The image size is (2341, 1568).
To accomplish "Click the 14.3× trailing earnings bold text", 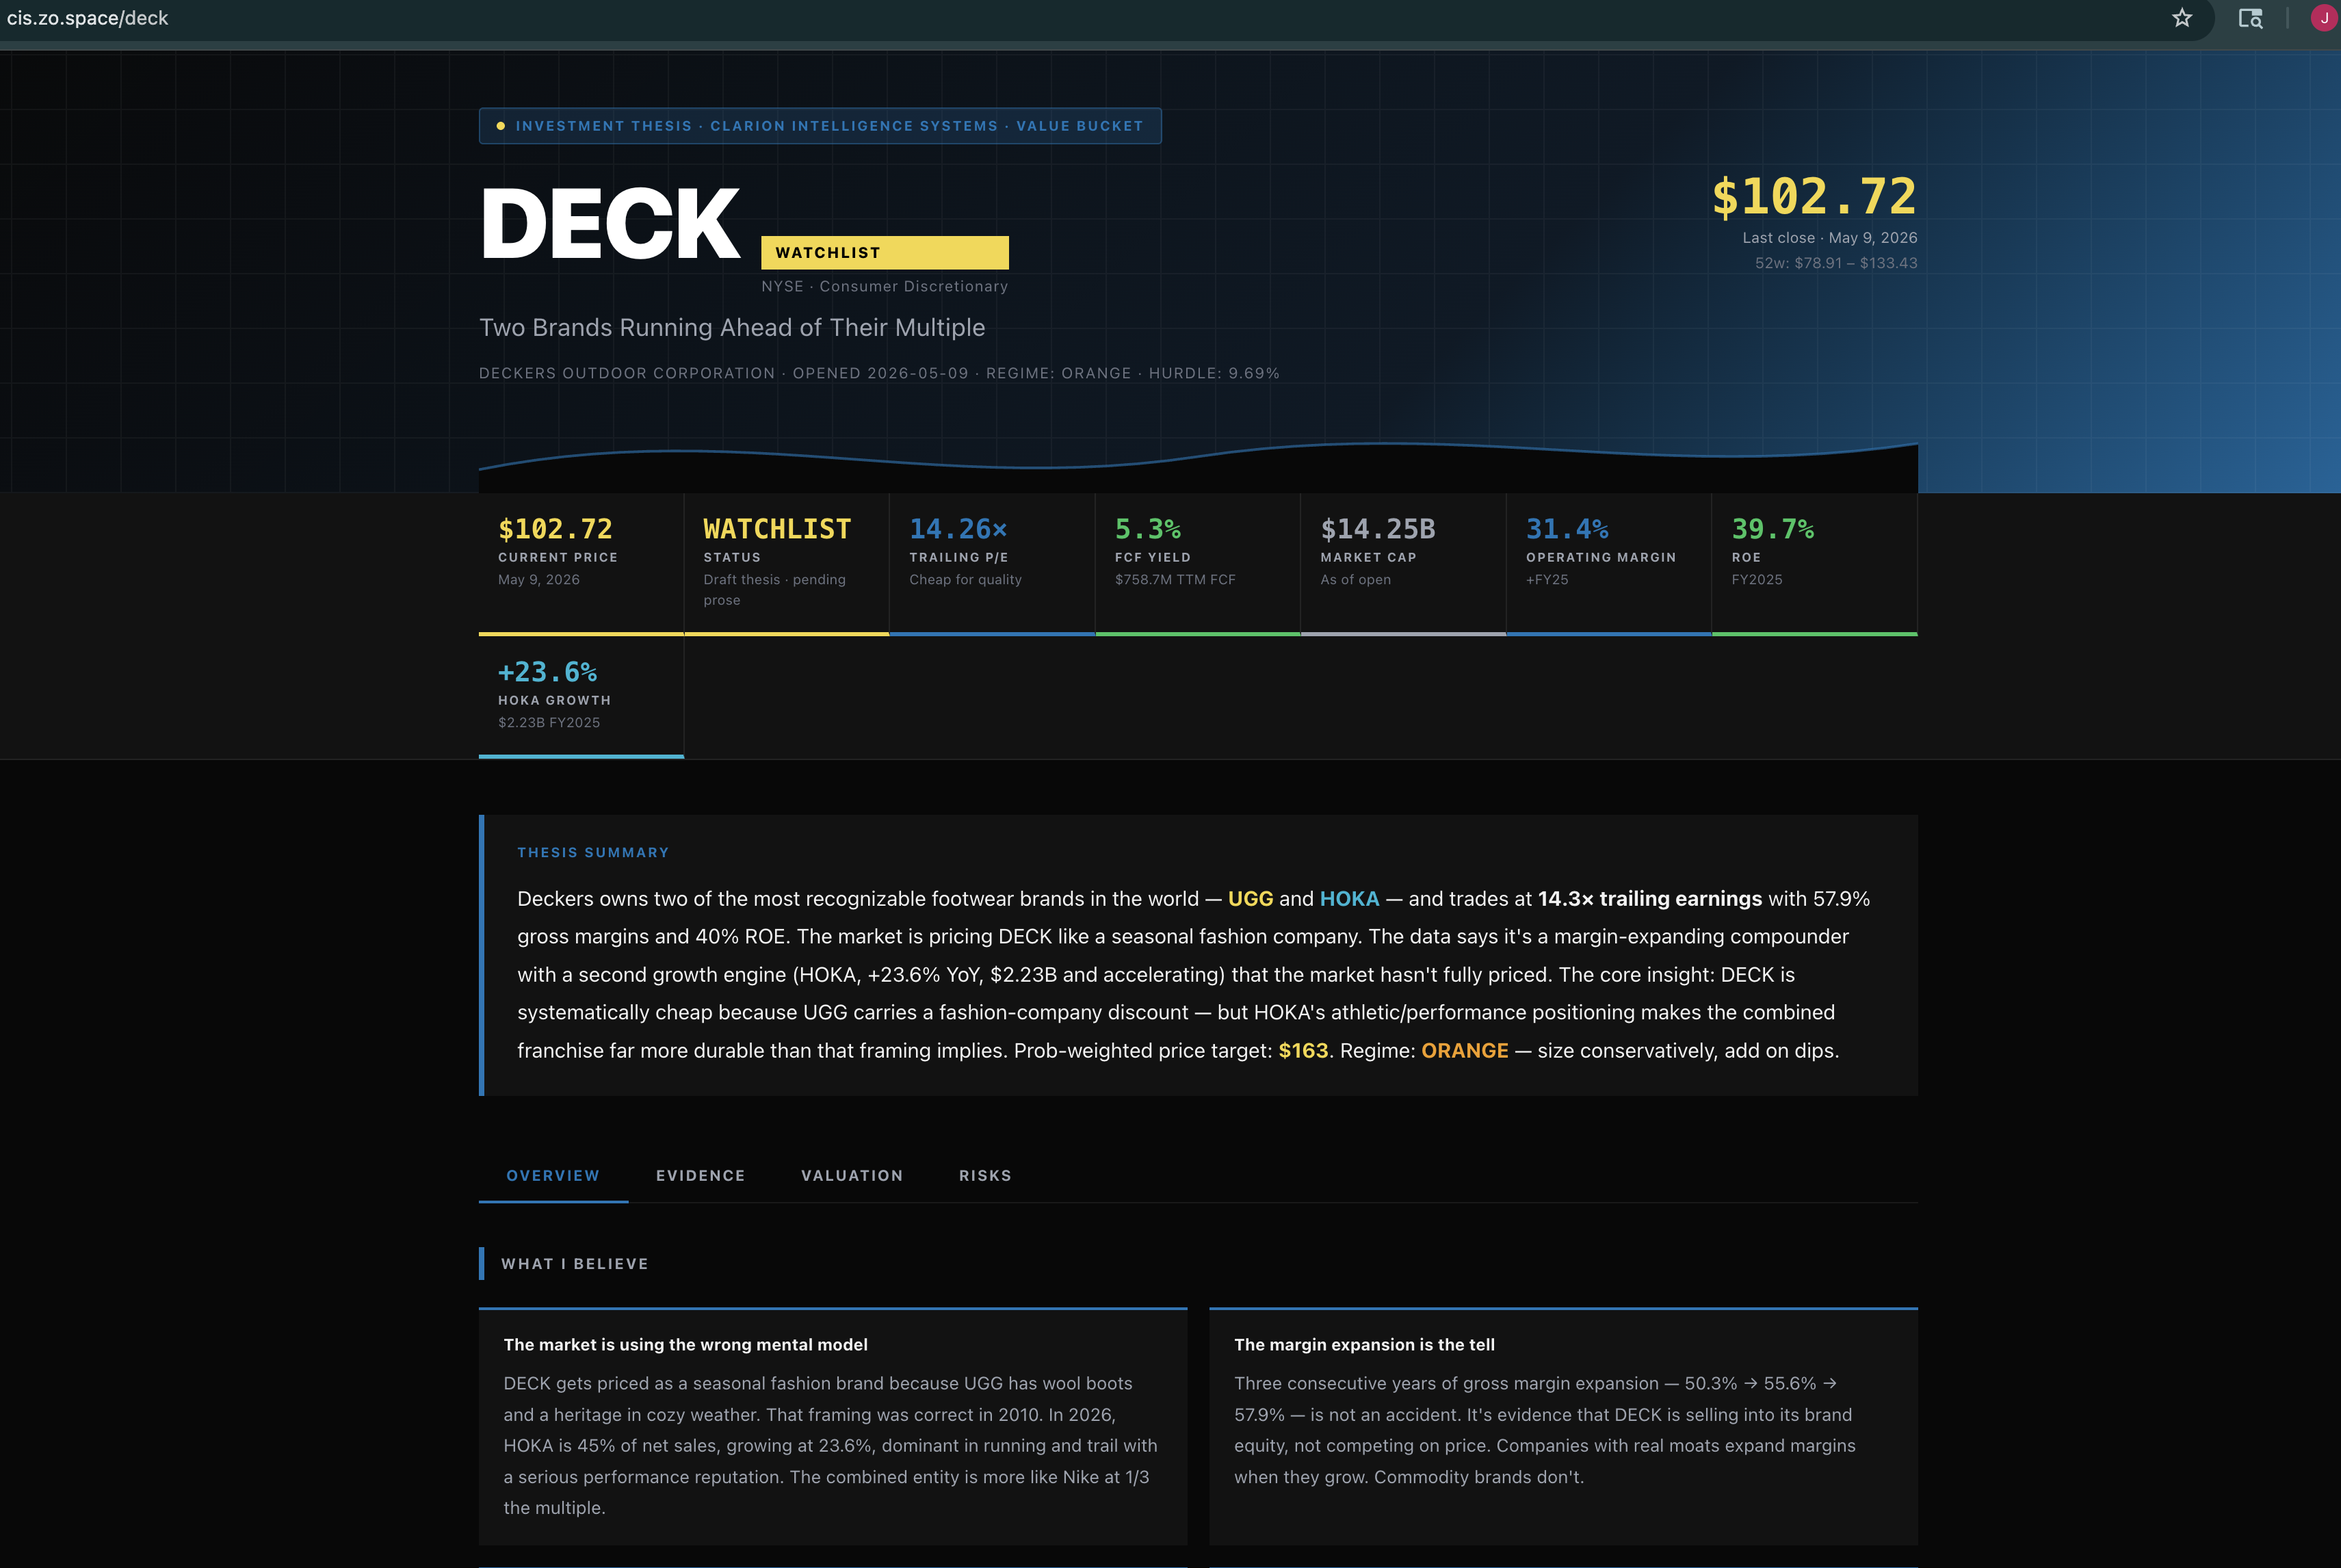I will click(1649, 898).
